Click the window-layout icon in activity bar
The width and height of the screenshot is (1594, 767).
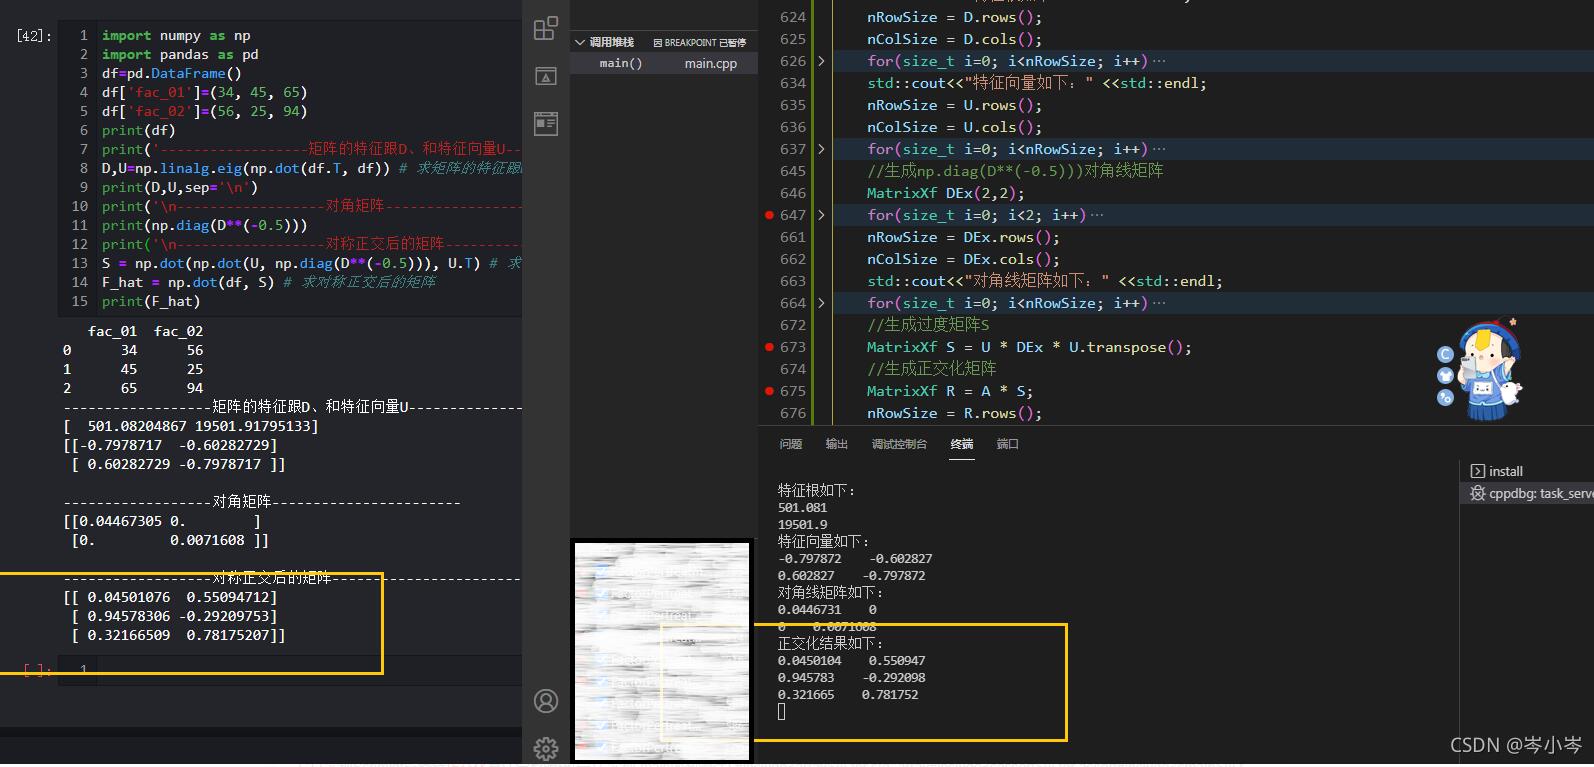coord(546,124)
